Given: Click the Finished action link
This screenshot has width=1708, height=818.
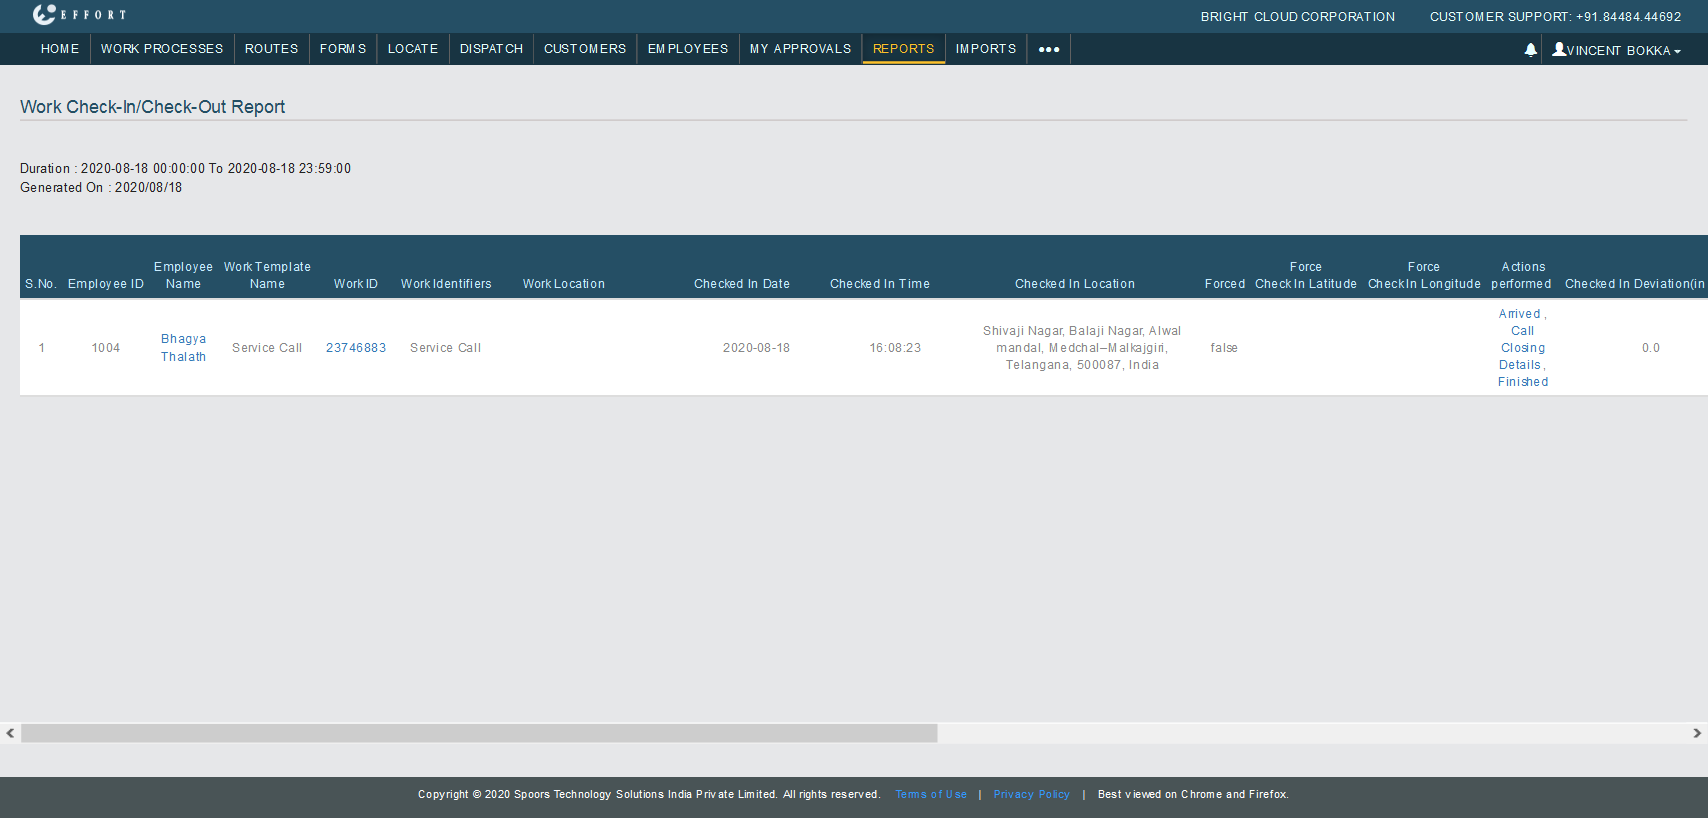Looking at the screenshot, I should (x=1523, y=382).
